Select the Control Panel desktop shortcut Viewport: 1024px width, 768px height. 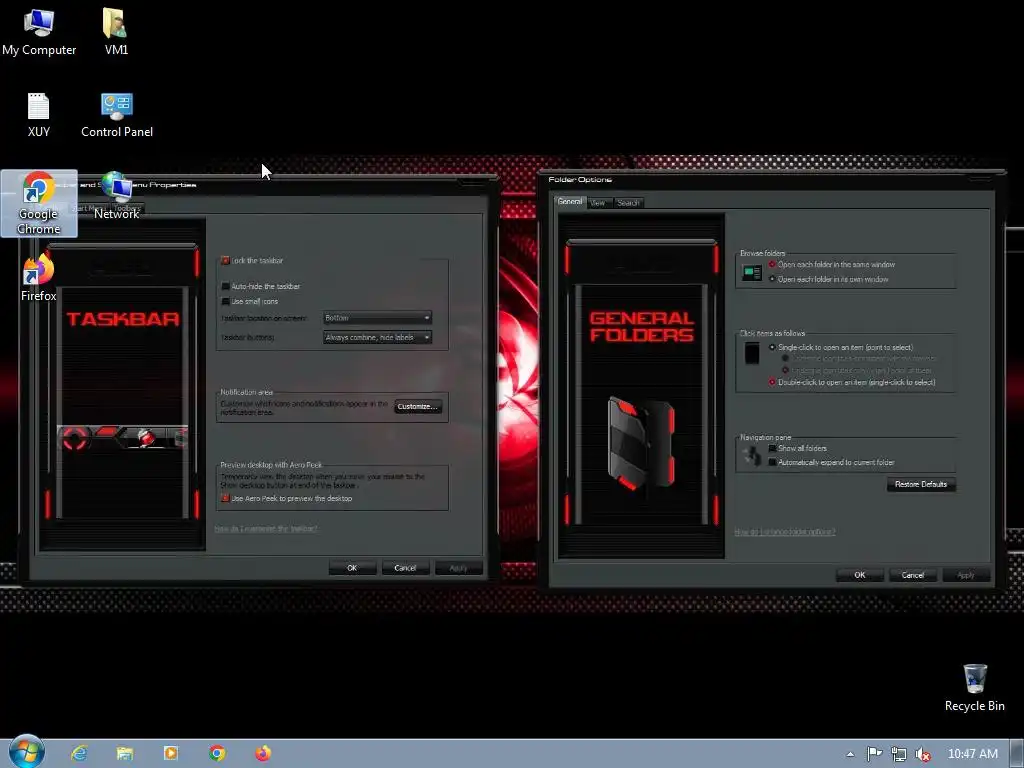[x=117, y=114]
